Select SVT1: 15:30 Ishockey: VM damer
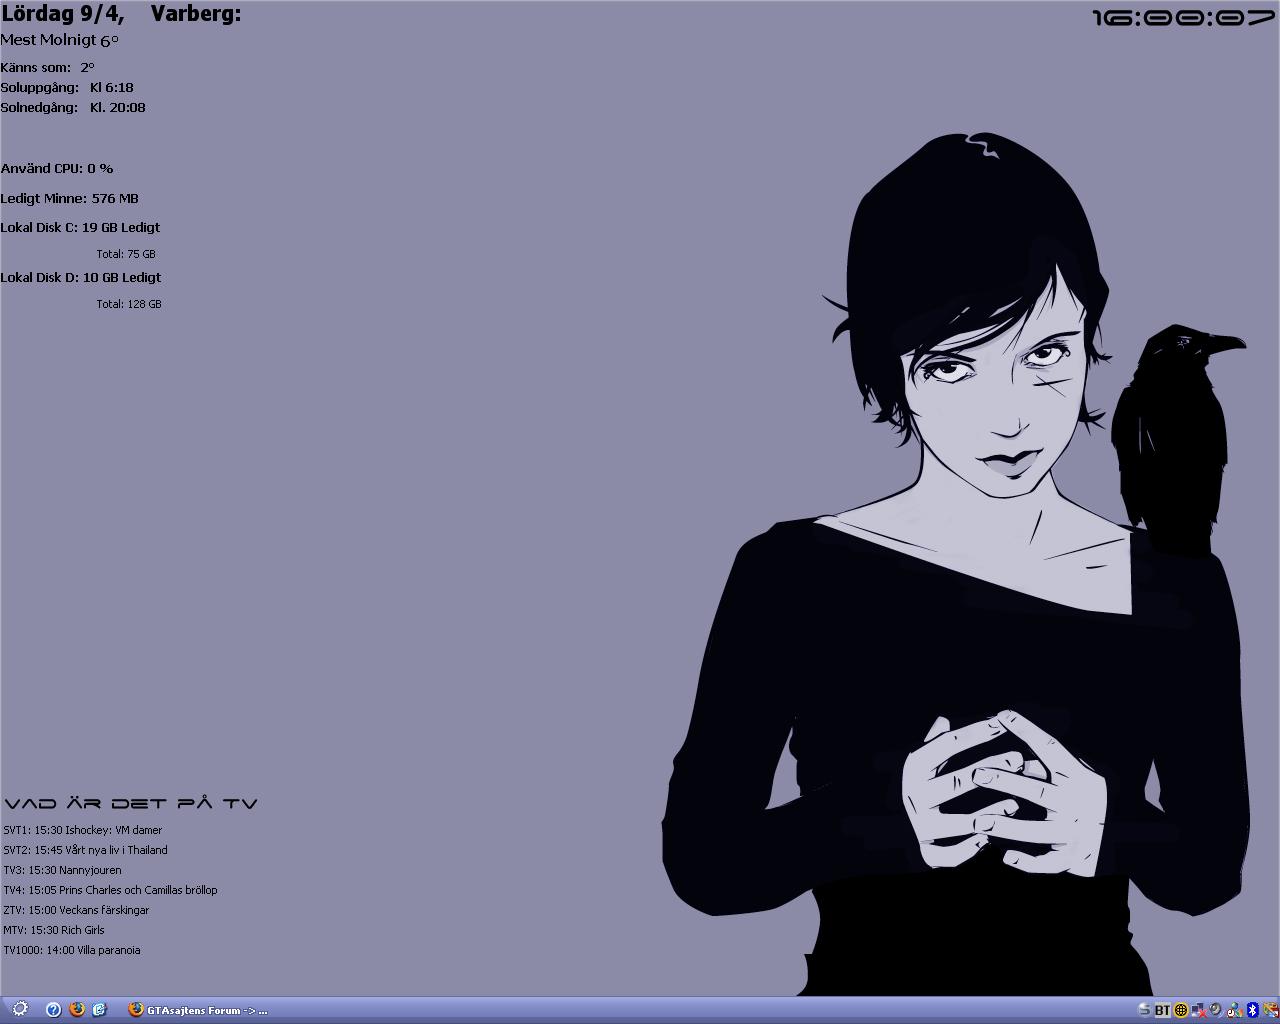Viewport: 1280px width, 1024px height. pos(82,830)
